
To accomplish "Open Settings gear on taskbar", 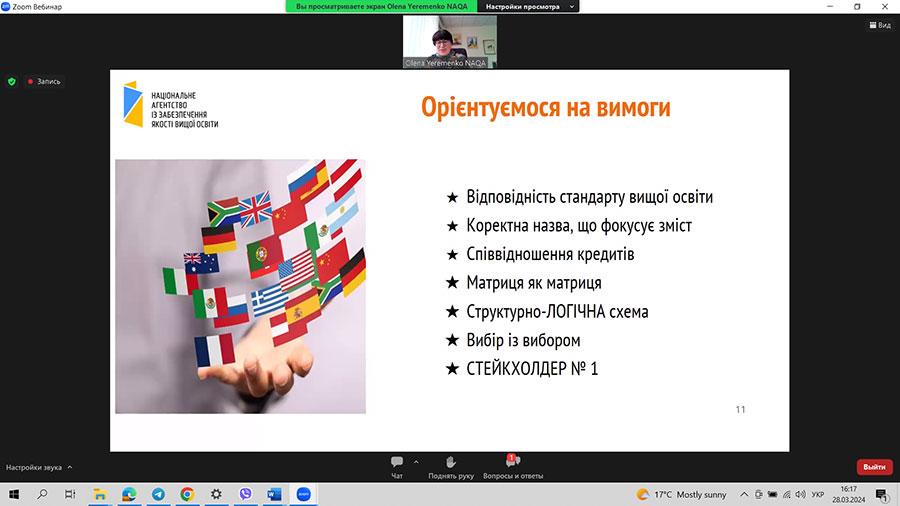I will [x=216, y=494].
